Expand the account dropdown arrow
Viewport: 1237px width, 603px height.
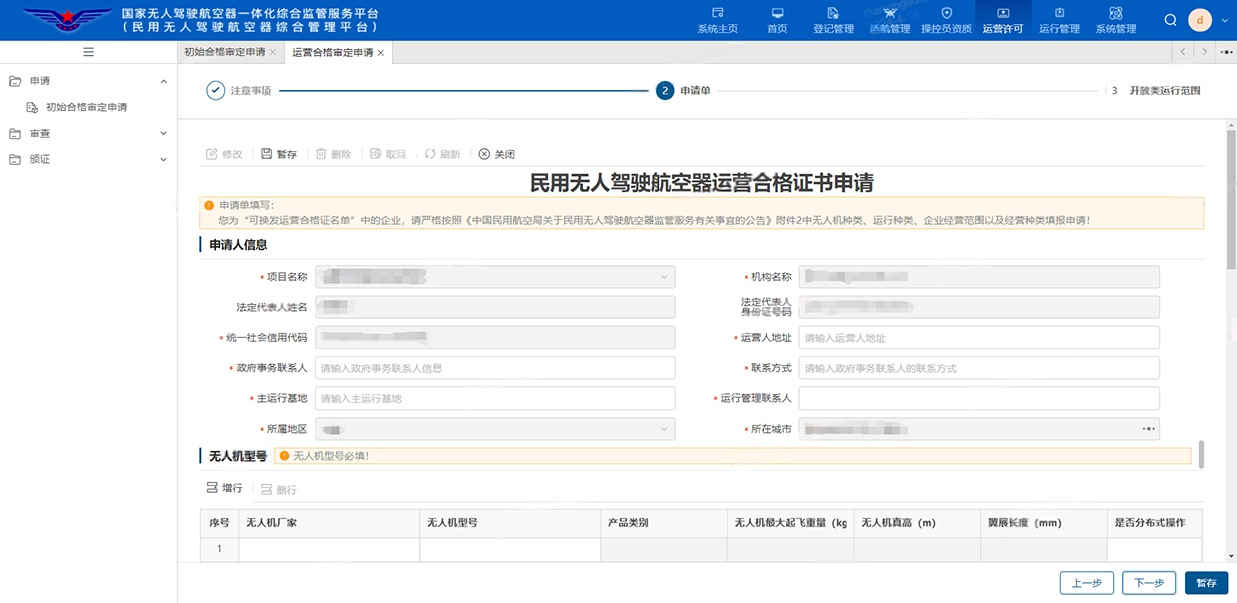point(1223,20)
